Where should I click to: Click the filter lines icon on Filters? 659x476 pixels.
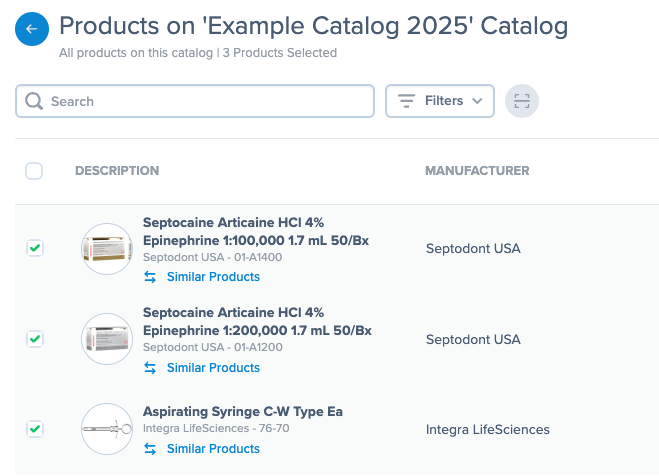406,101
